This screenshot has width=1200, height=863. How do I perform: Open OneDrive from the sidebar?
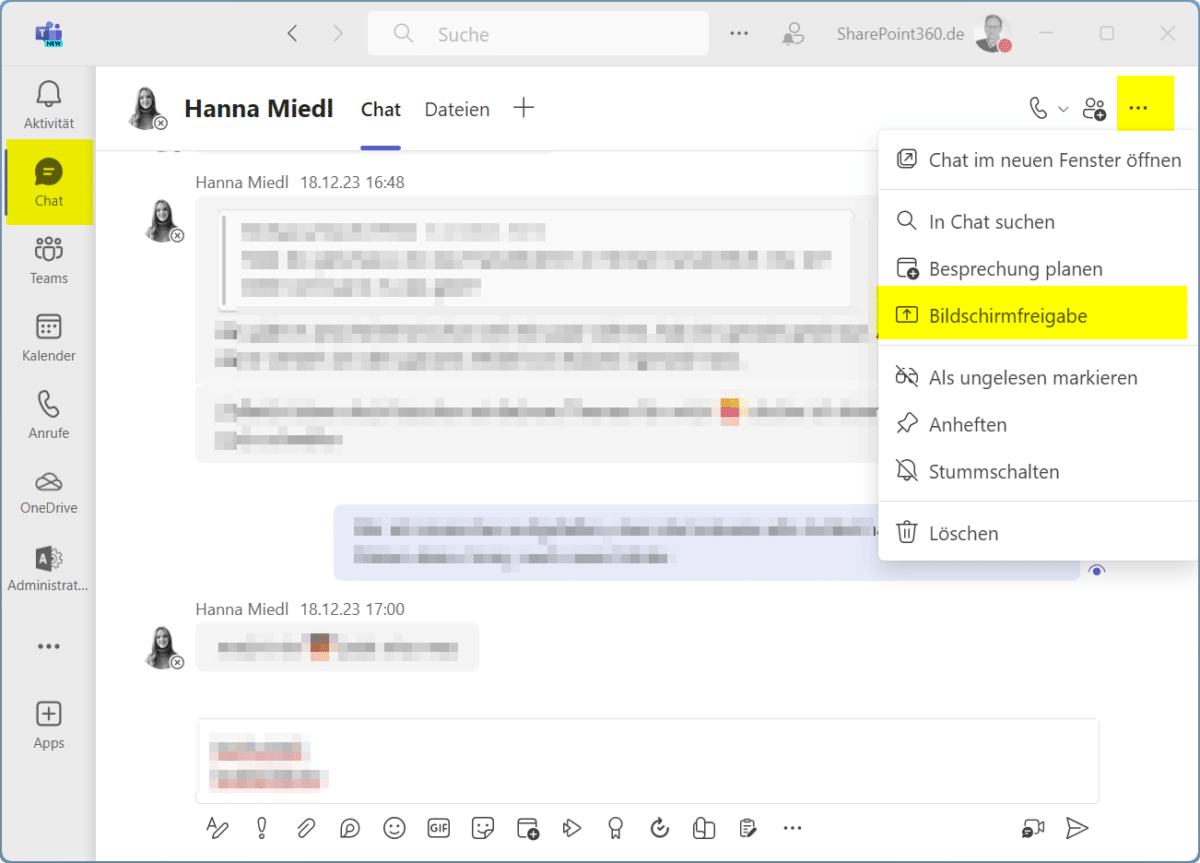pyautogui.click(x=49, y=492)
